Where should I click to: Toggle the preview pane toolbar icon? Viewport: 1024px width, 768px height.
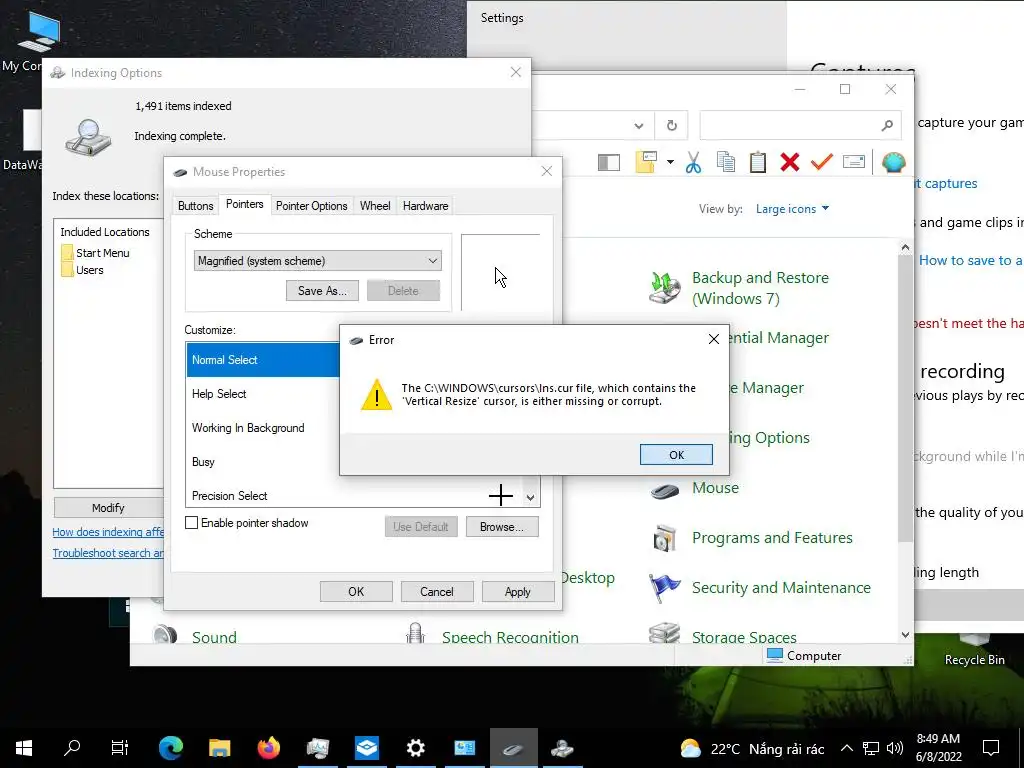click(609, 162)
